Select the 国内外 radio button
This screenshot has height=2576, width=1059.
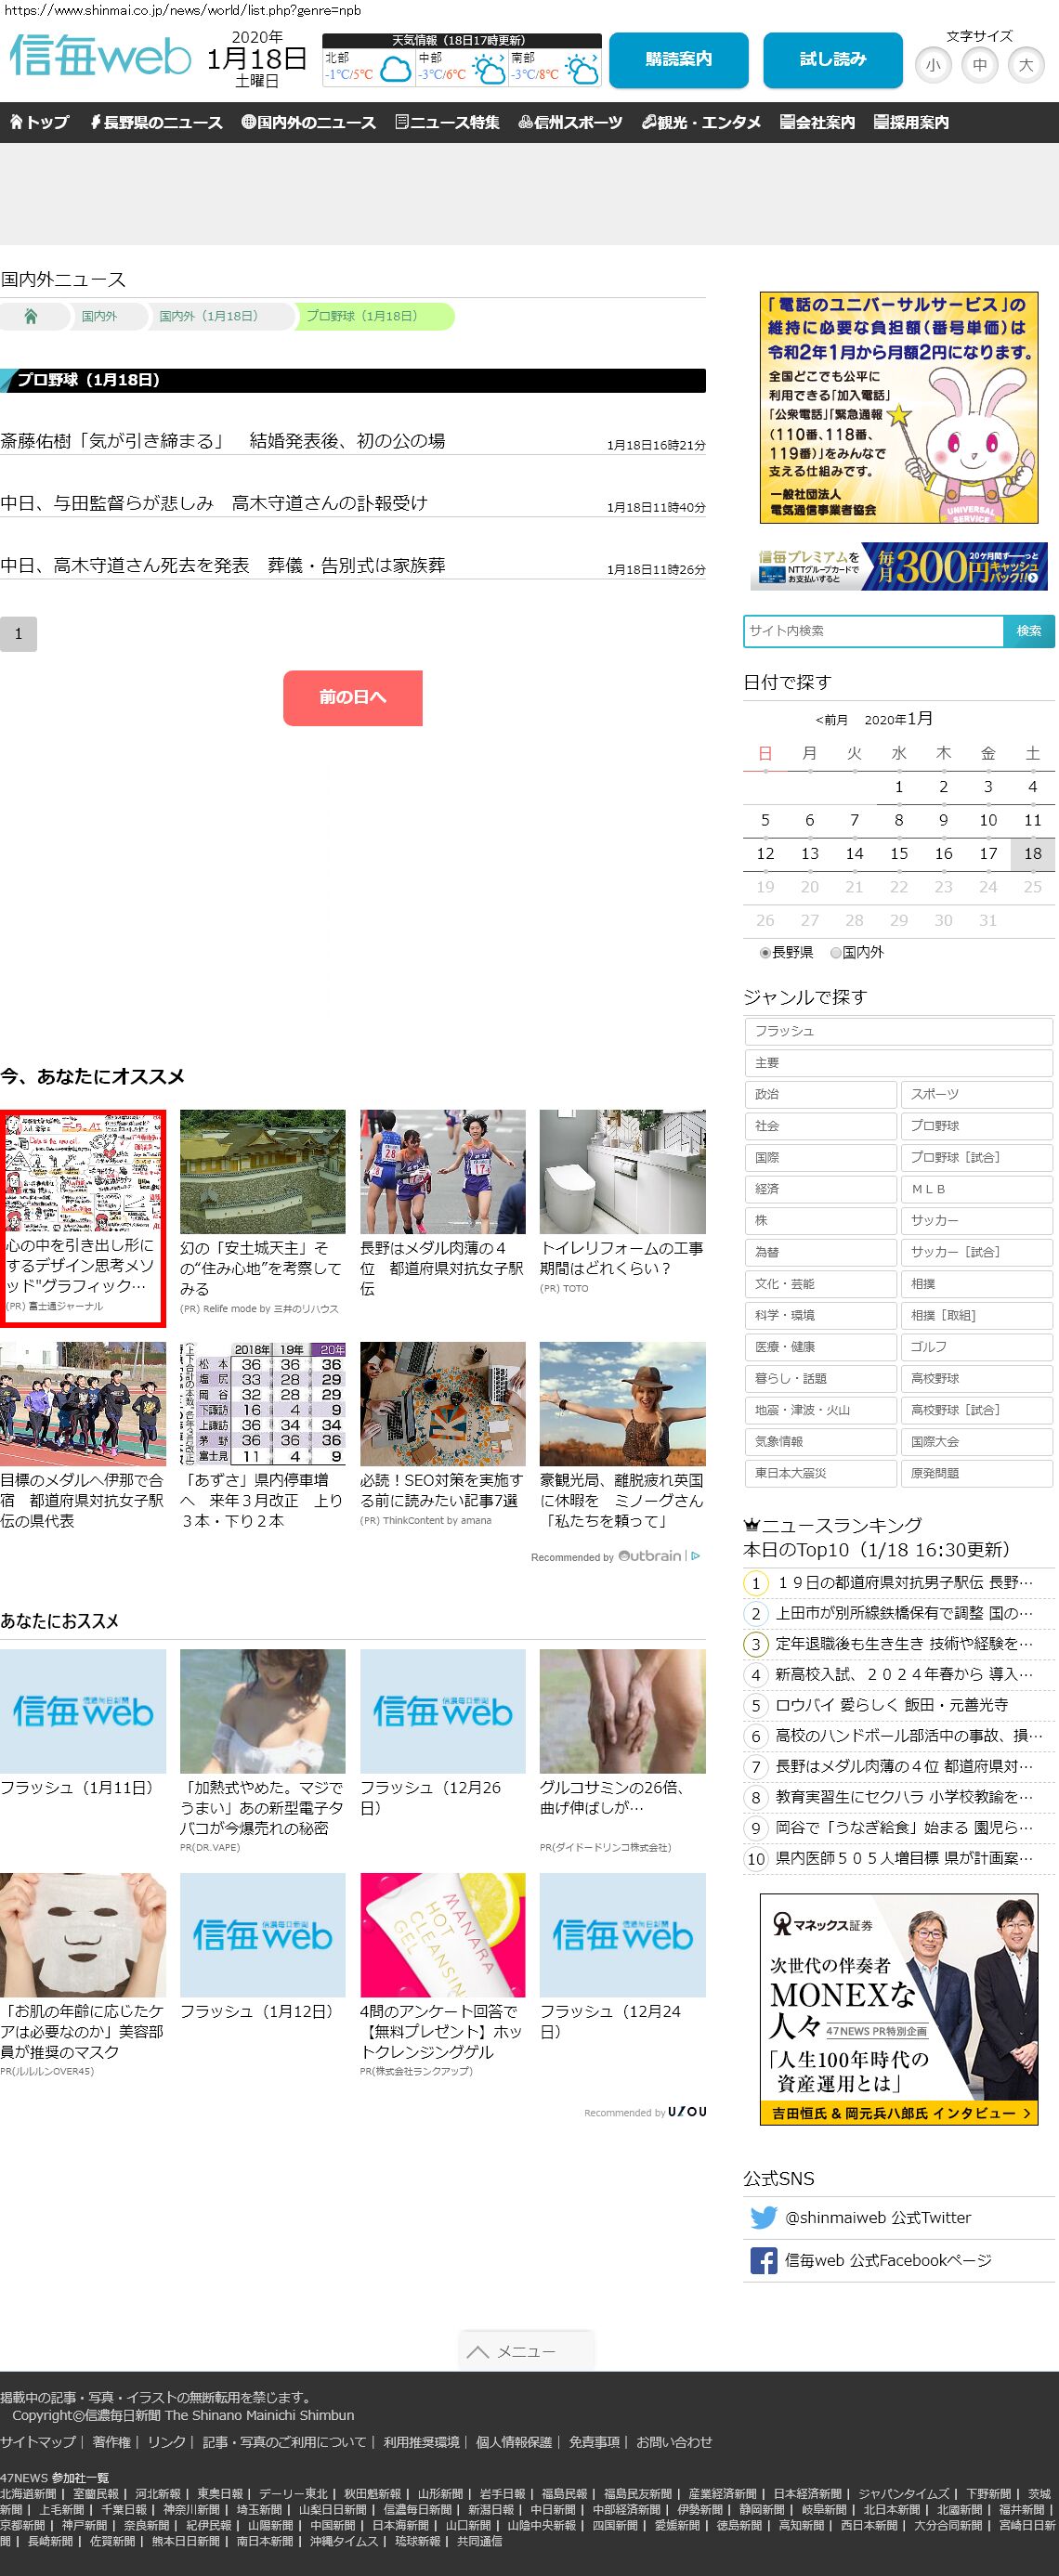pos(836,953)
